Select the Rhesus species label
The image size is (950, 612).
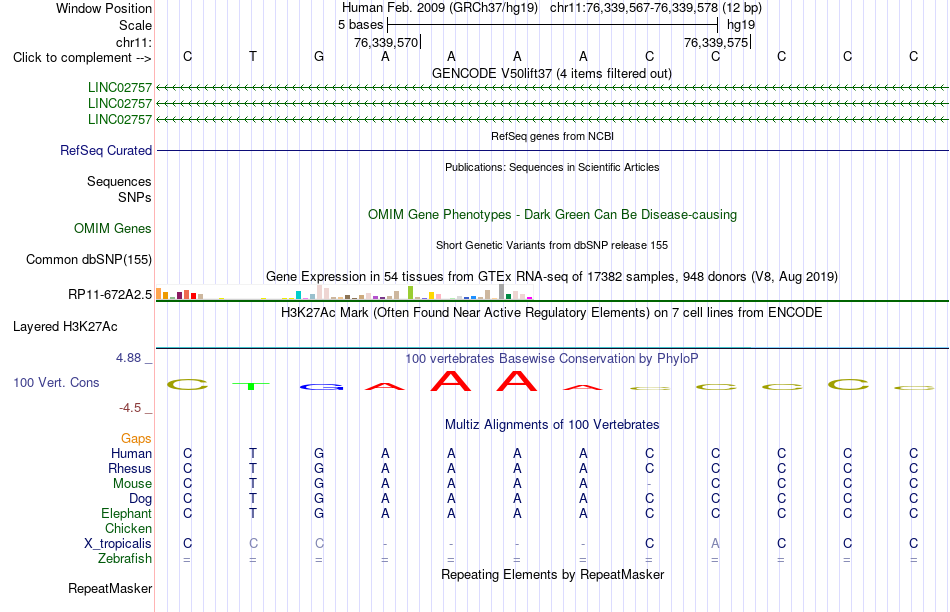(x=130, y=468)
